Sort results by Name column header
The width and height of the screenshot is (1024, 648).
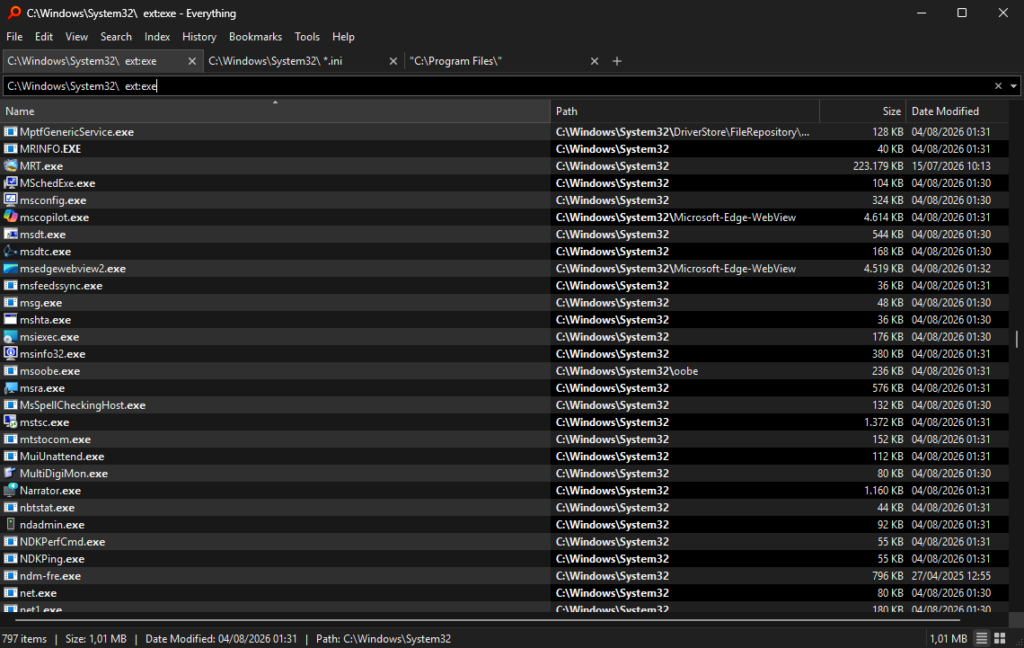276,111
